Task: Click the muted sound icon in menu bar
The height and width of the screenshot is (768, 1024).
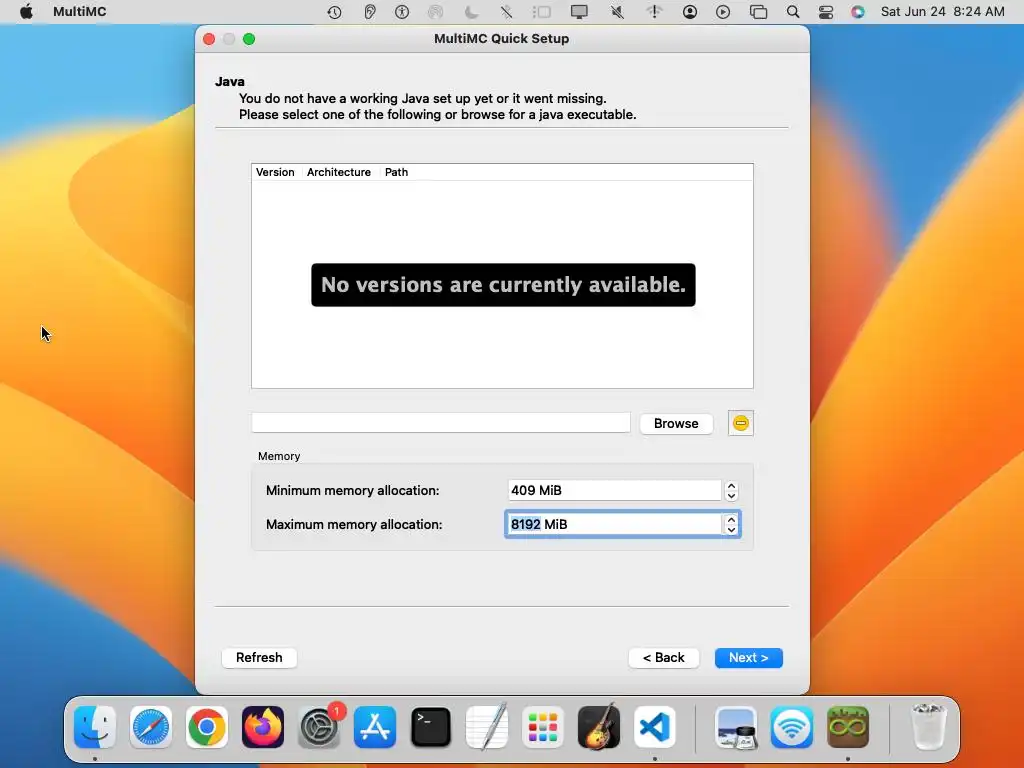Action: pos(616,12)
